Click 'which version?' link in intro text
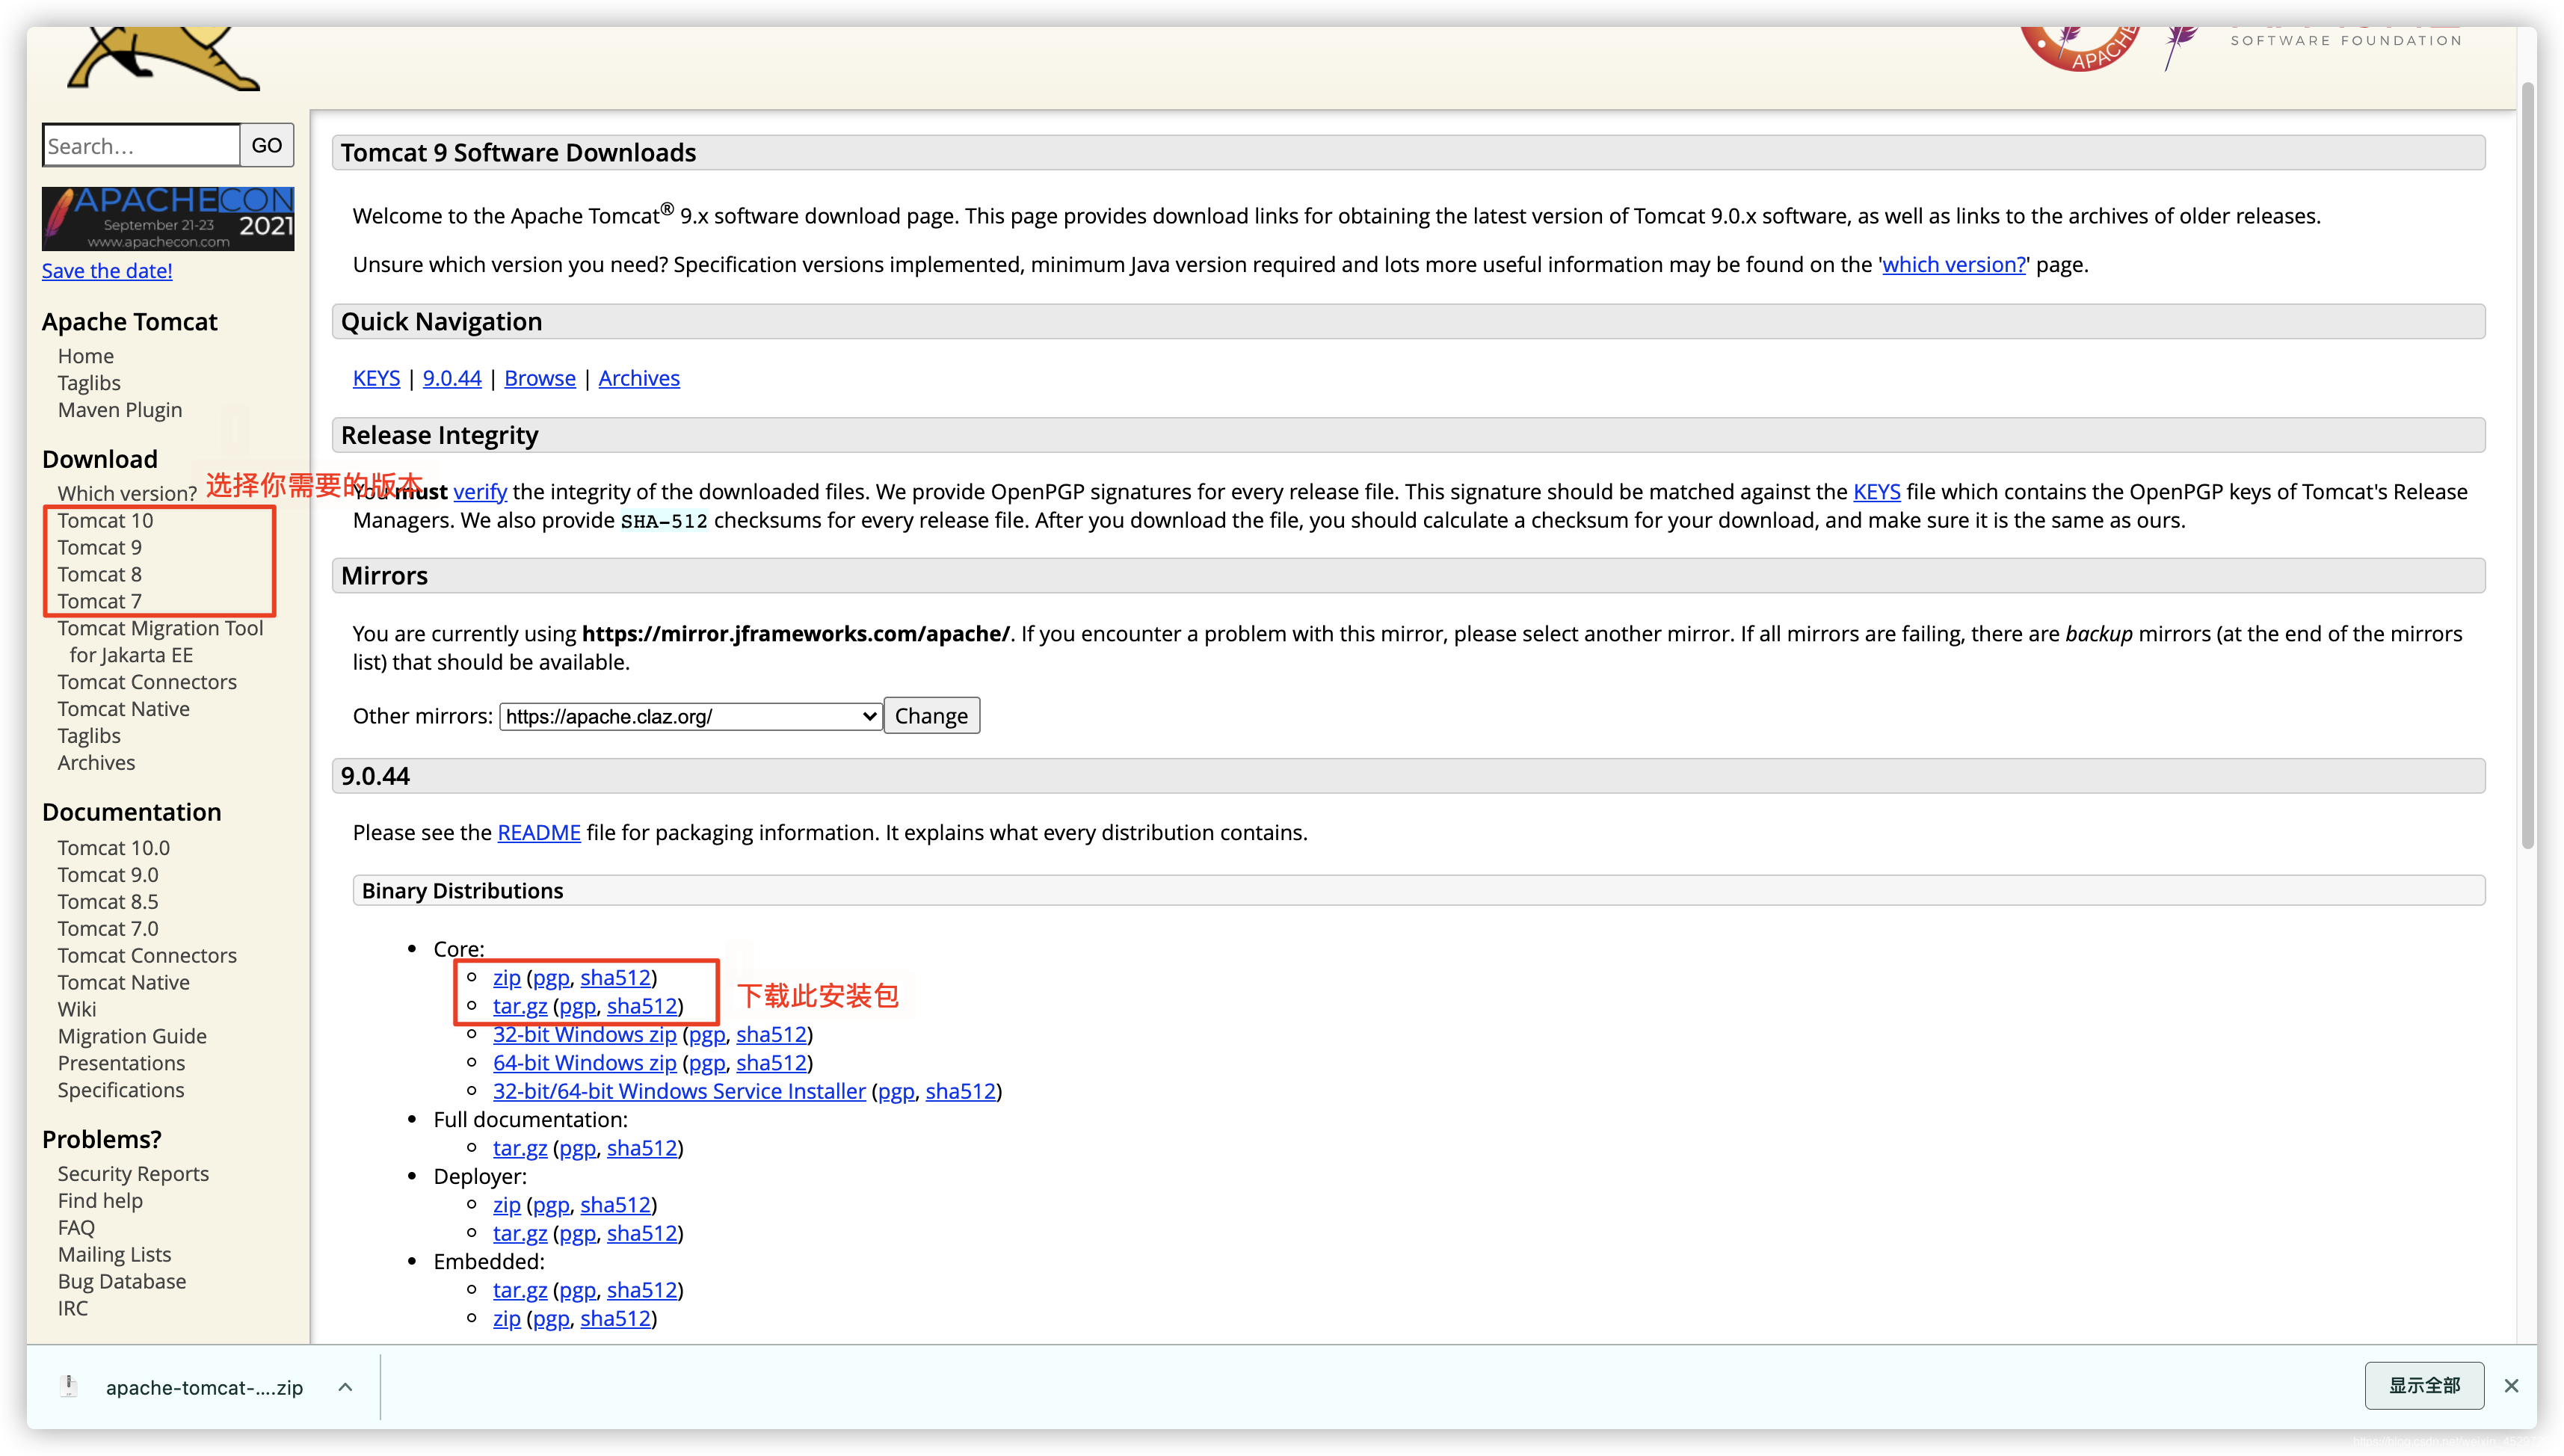Screen dimensions: 2564x1456 click(1954, 265)
